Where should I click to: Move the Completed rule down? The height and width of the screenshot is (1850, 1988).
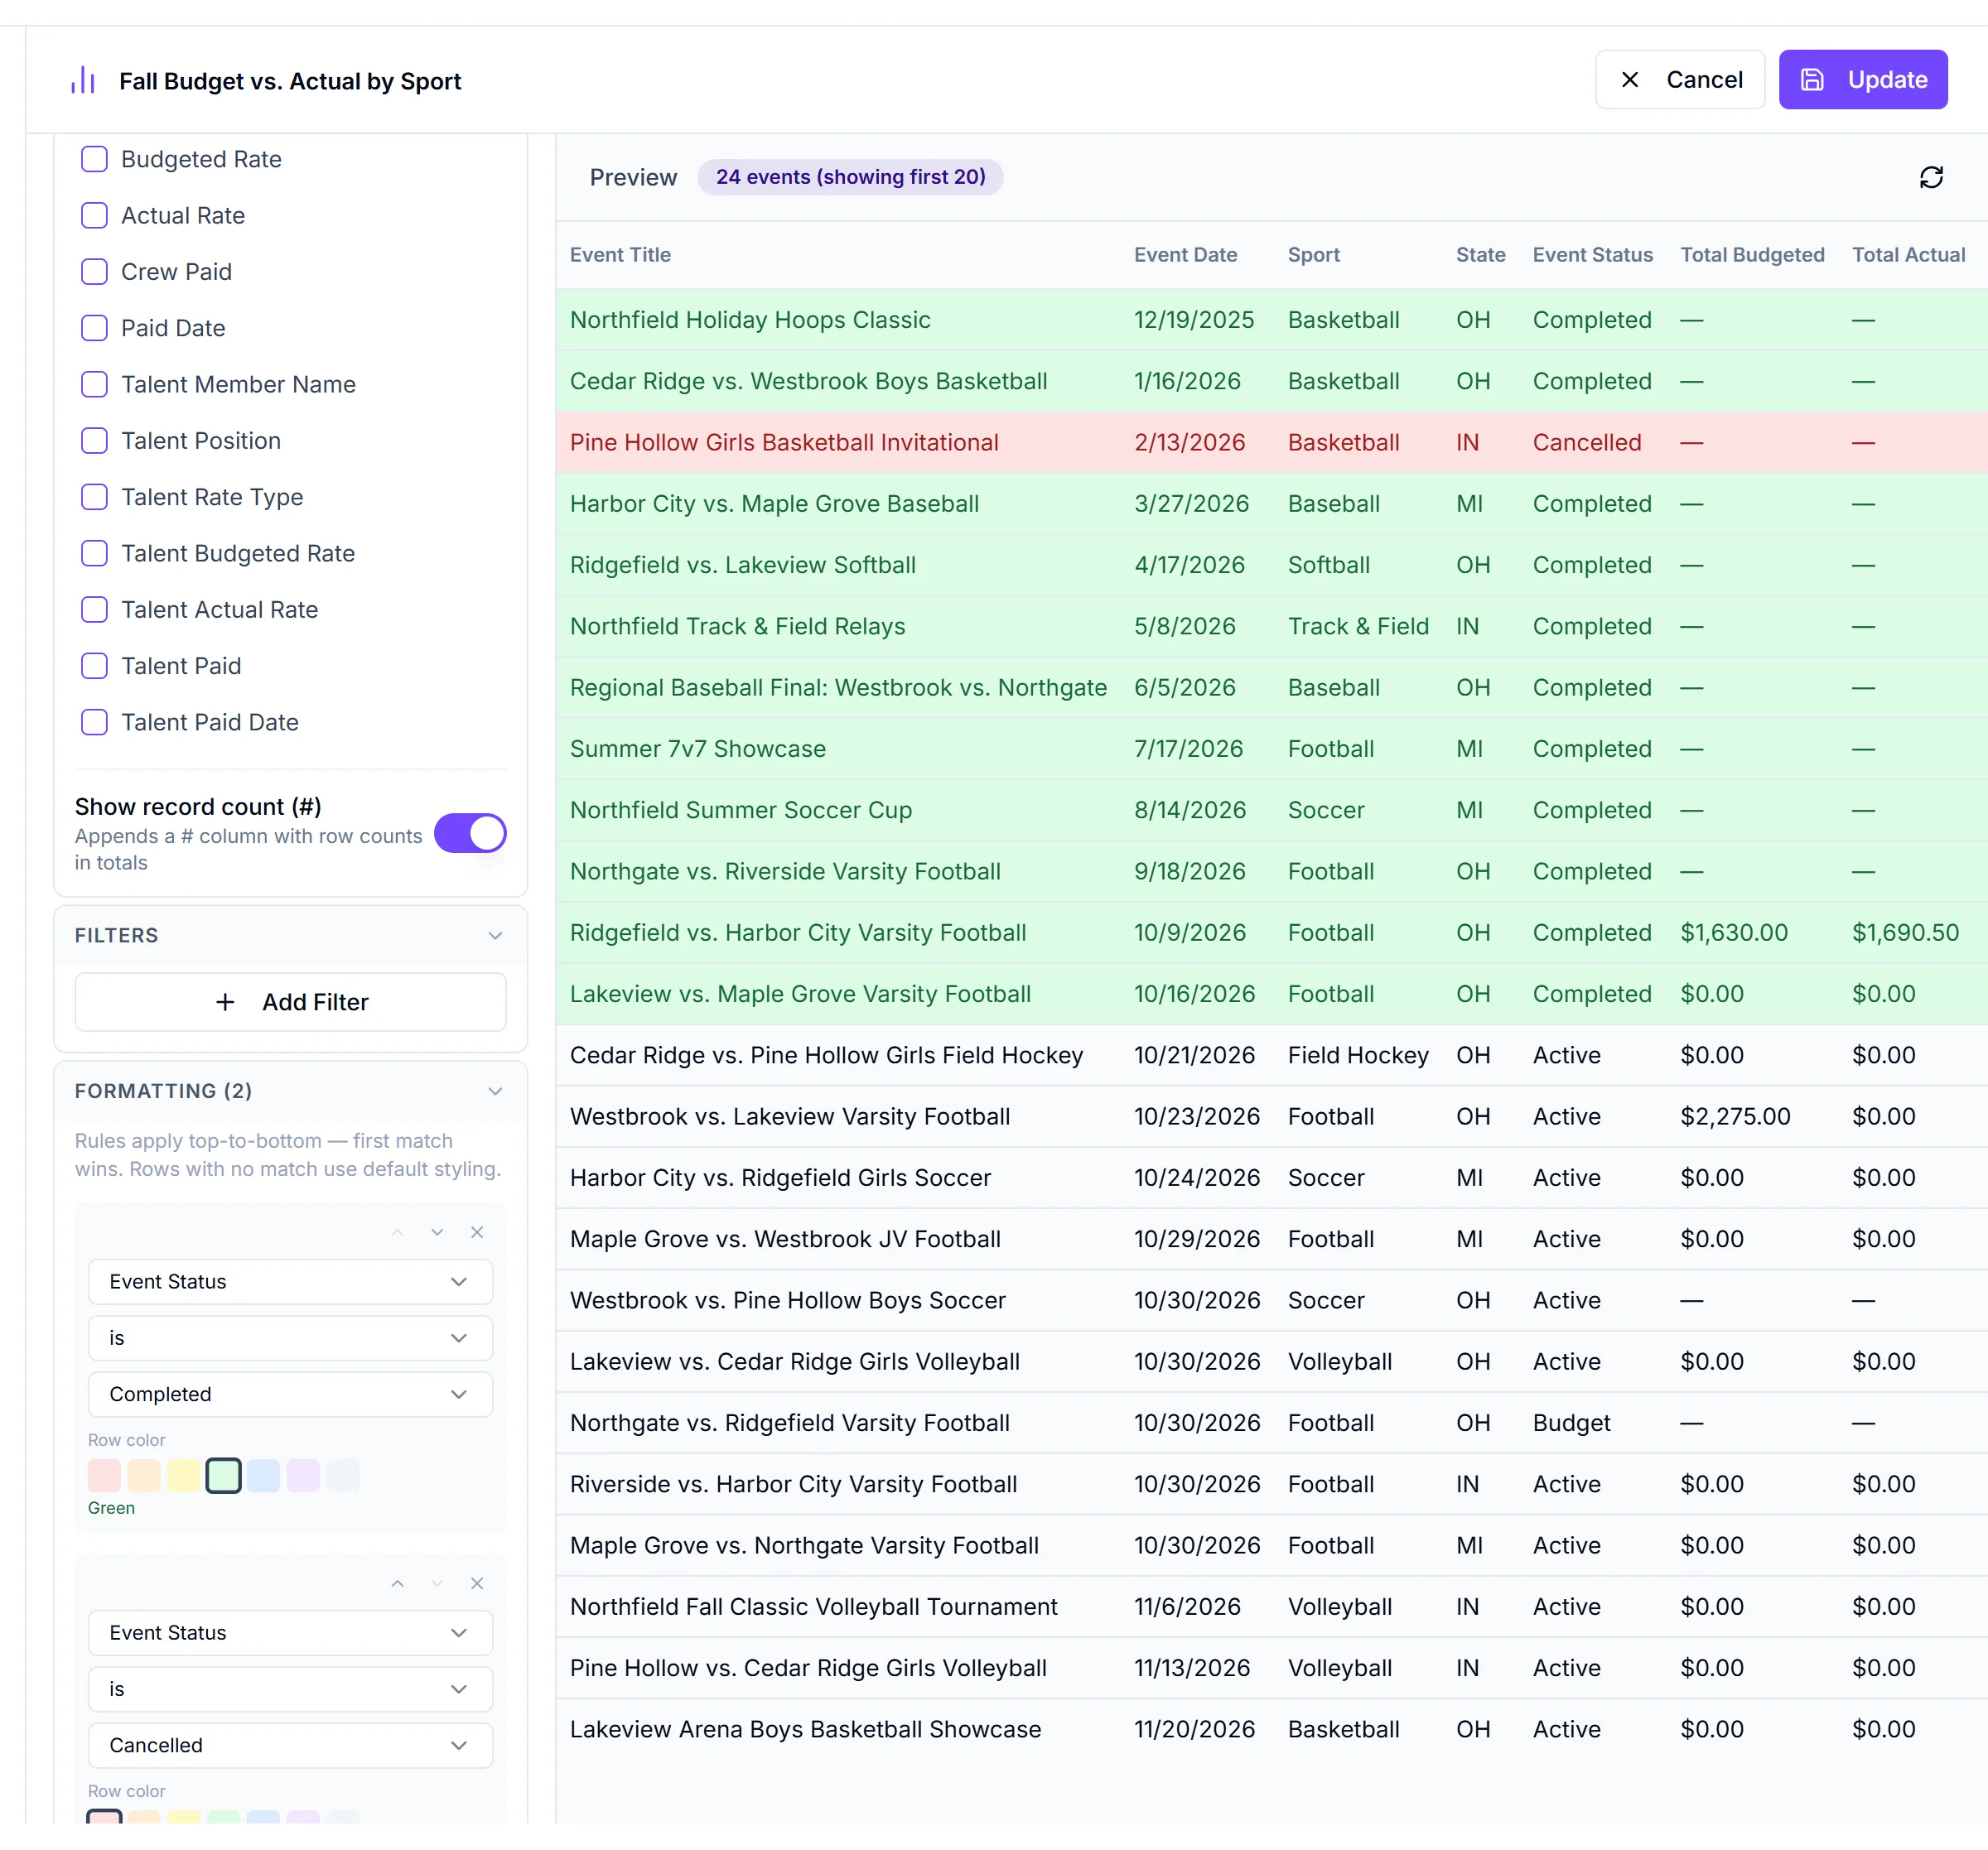point(437,1232)
